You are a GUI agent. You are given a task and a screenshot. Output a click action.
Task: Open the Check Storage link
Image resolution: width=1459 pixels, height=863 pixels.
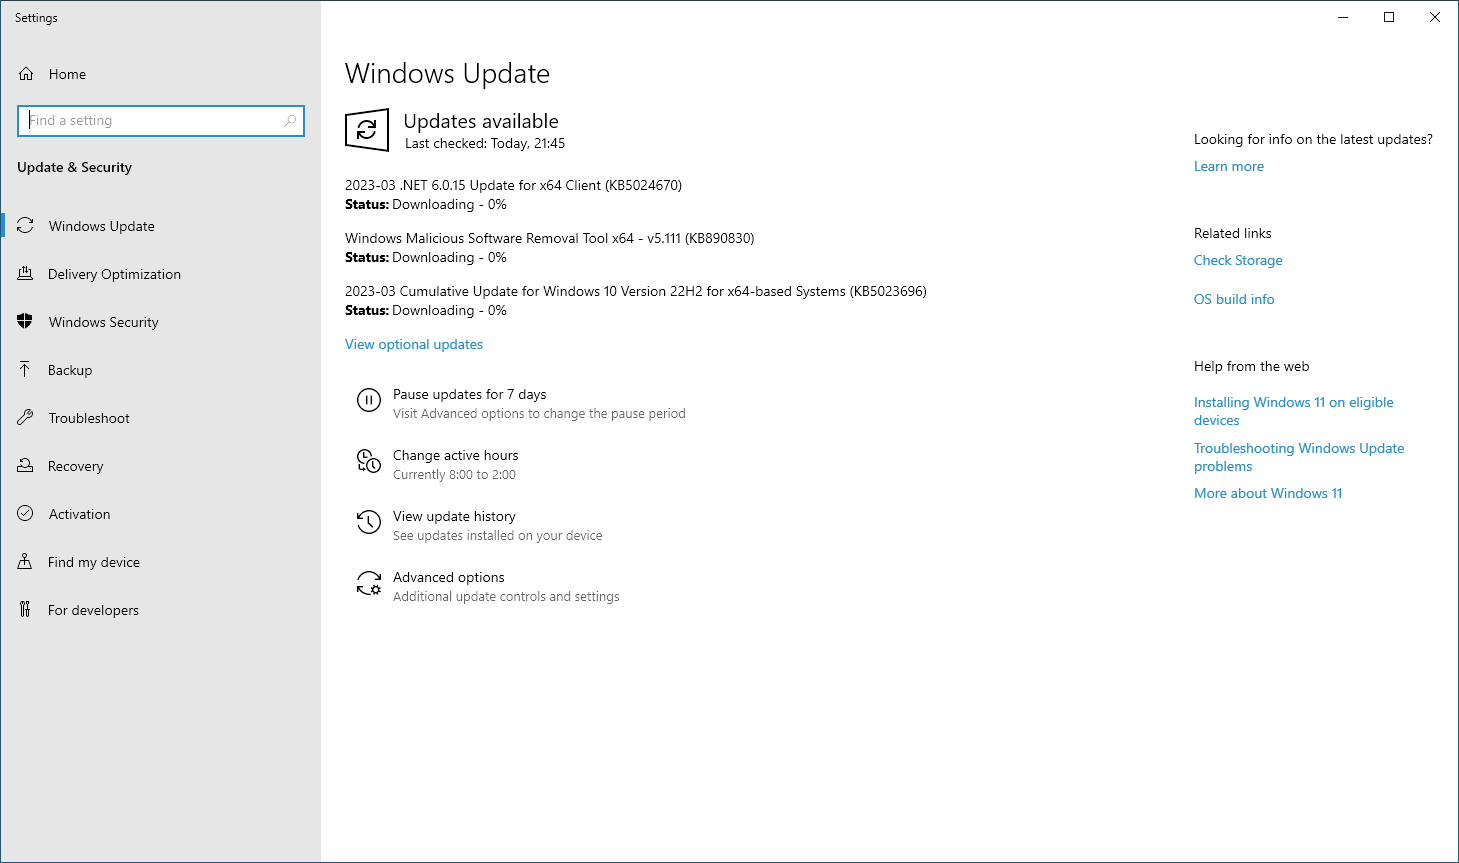click(x=1238, y=261)
